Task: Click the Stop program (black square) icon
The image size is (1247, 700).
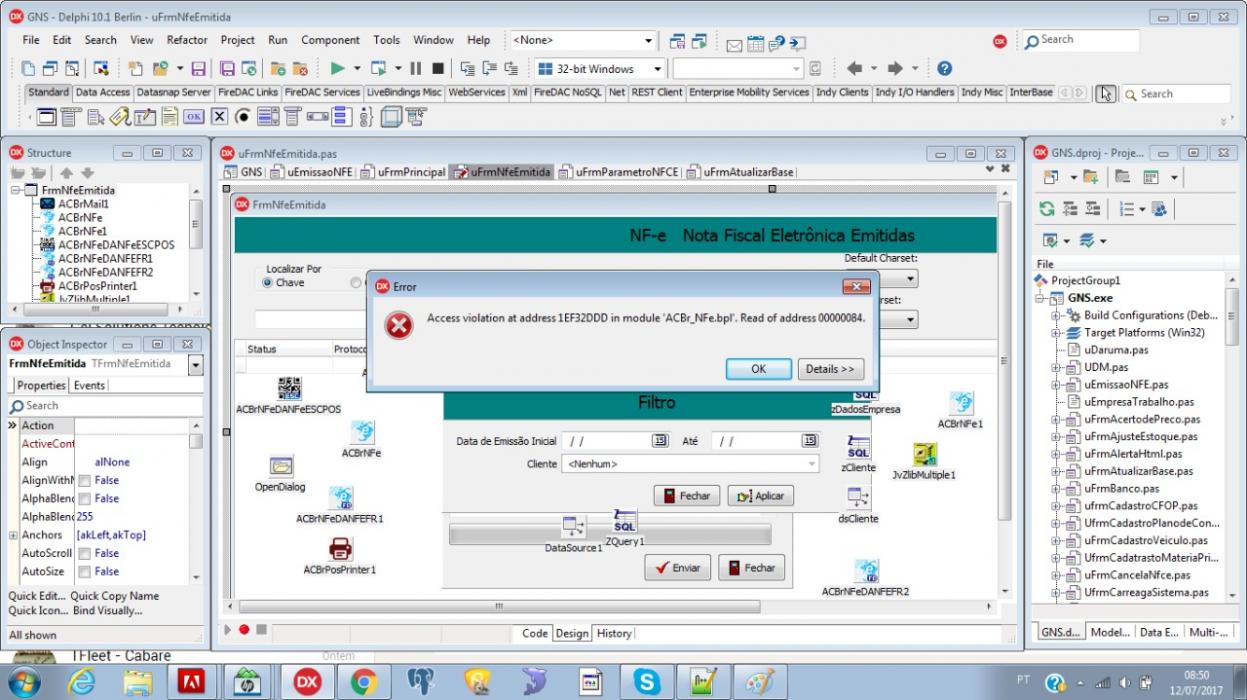Action: pos(438,69)
